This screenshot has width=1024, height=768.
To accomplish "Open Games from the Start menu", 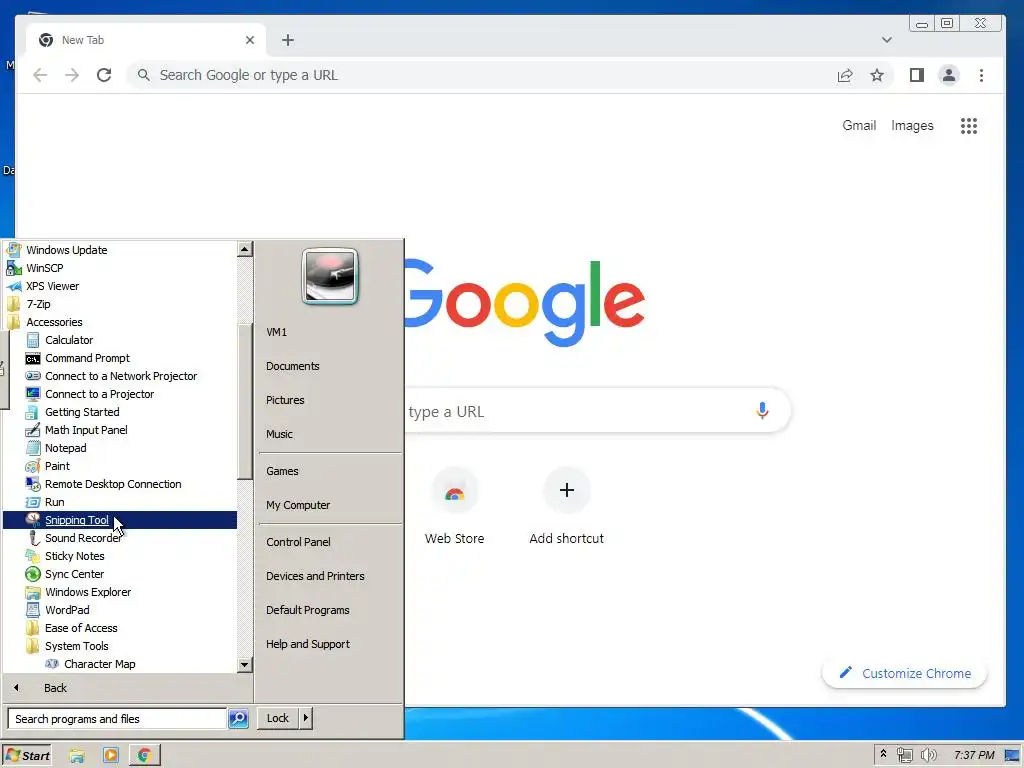I will (281, 471).
